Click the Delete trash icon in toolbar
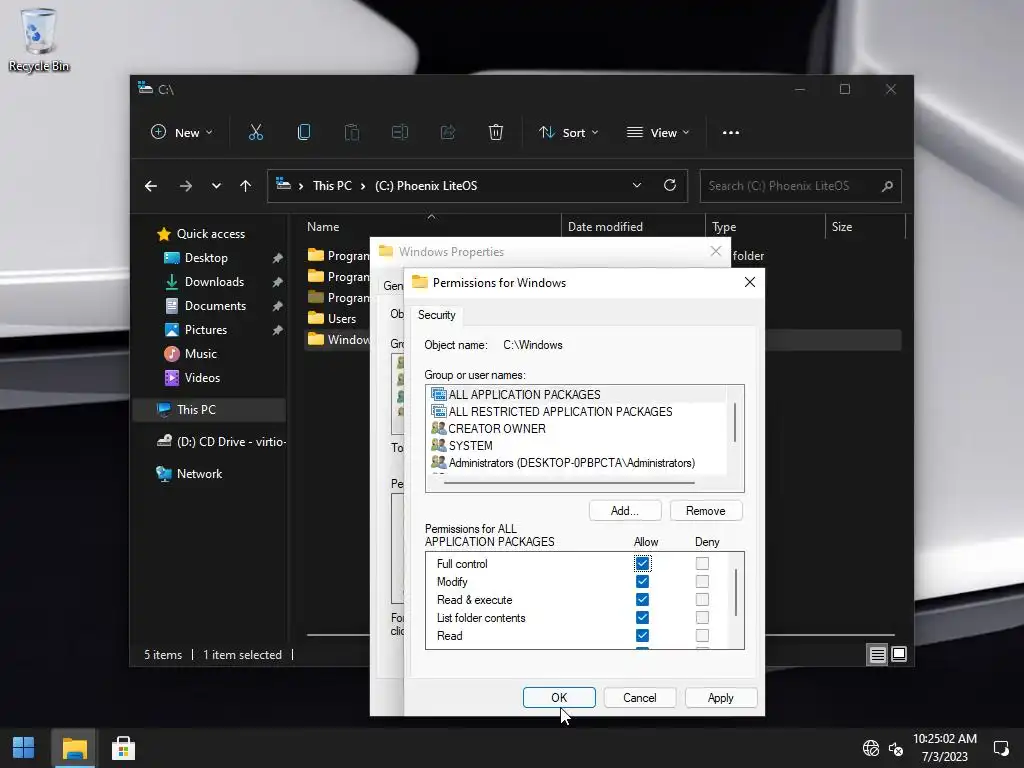This screenshot has height=768, width=1024. (x=496, y=133)
